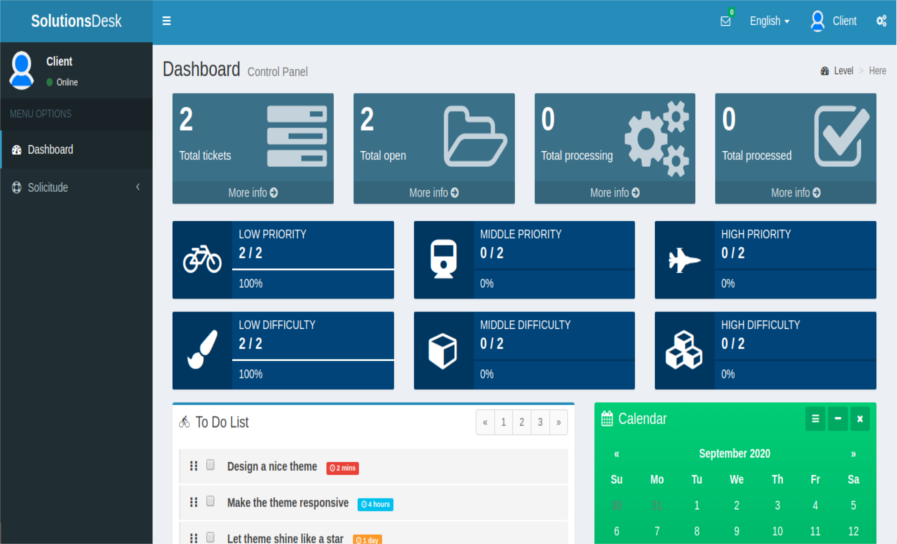The width and height of the screenshot is (897, 544).
Task: Click the paintbrush Low Difficulty icon
Action: point(202,351)
